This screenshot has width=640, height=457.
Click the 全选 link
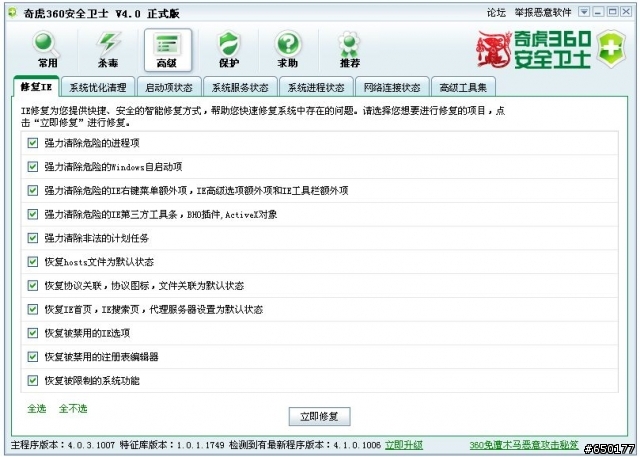[37, 408]
